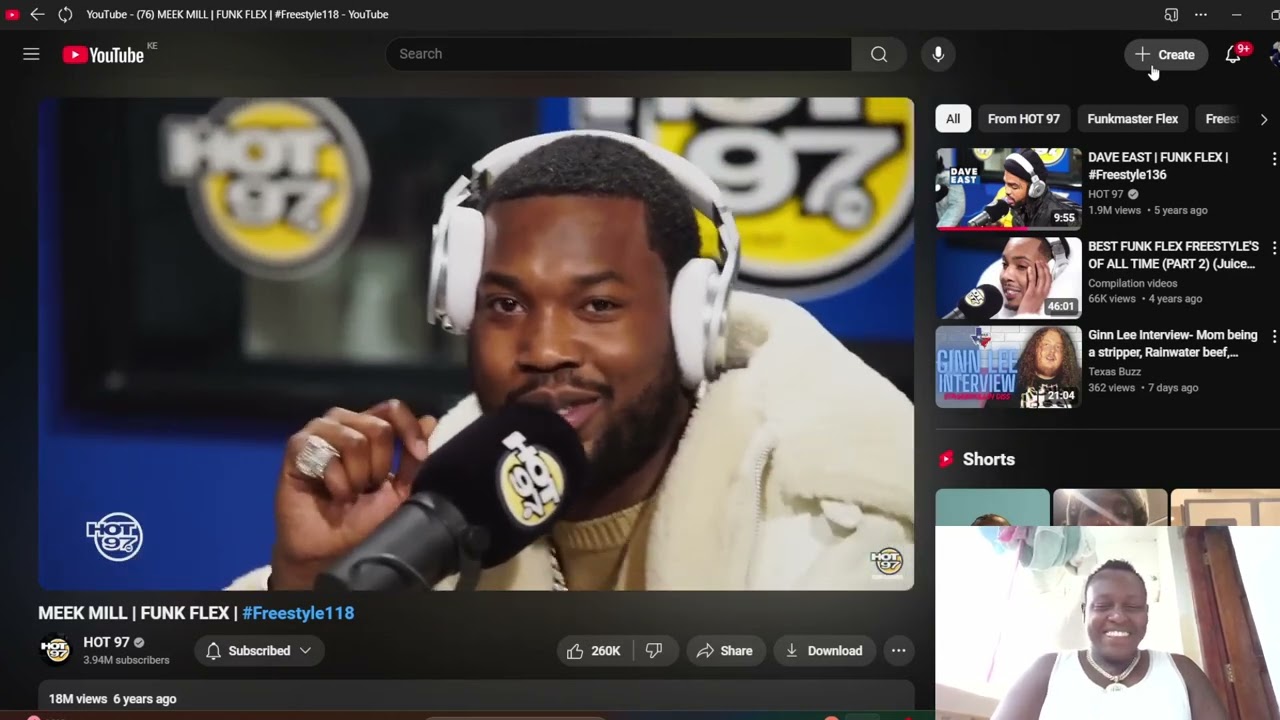Open browser three-dot settings menu

click(1200, 14)
